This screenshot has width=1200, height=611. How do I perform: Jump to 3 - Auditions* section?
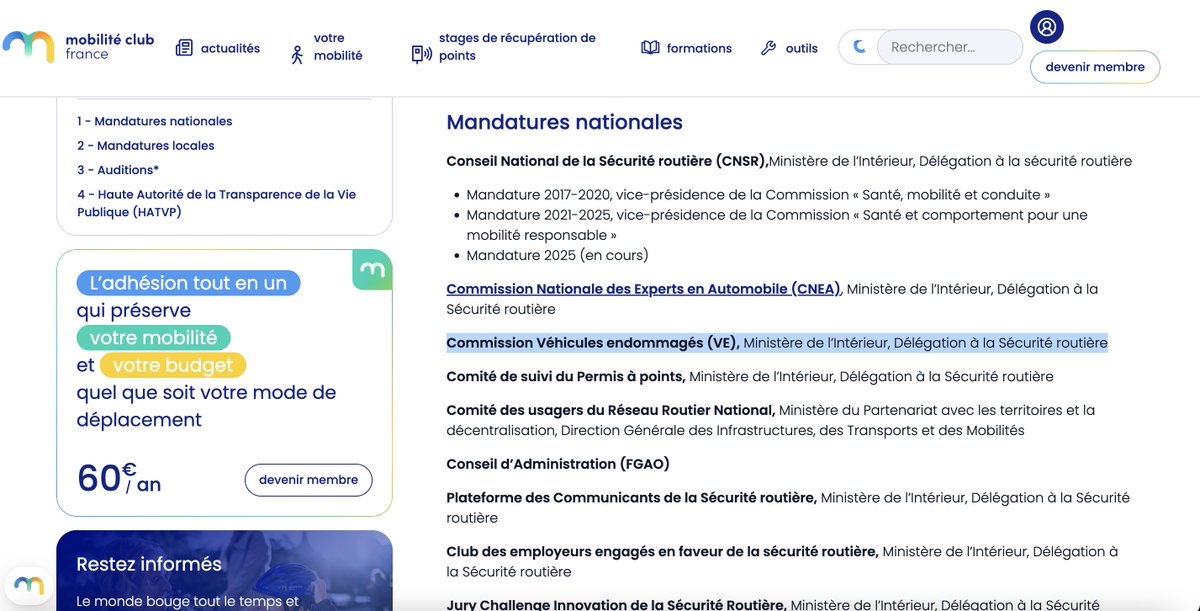coord(118,170)
